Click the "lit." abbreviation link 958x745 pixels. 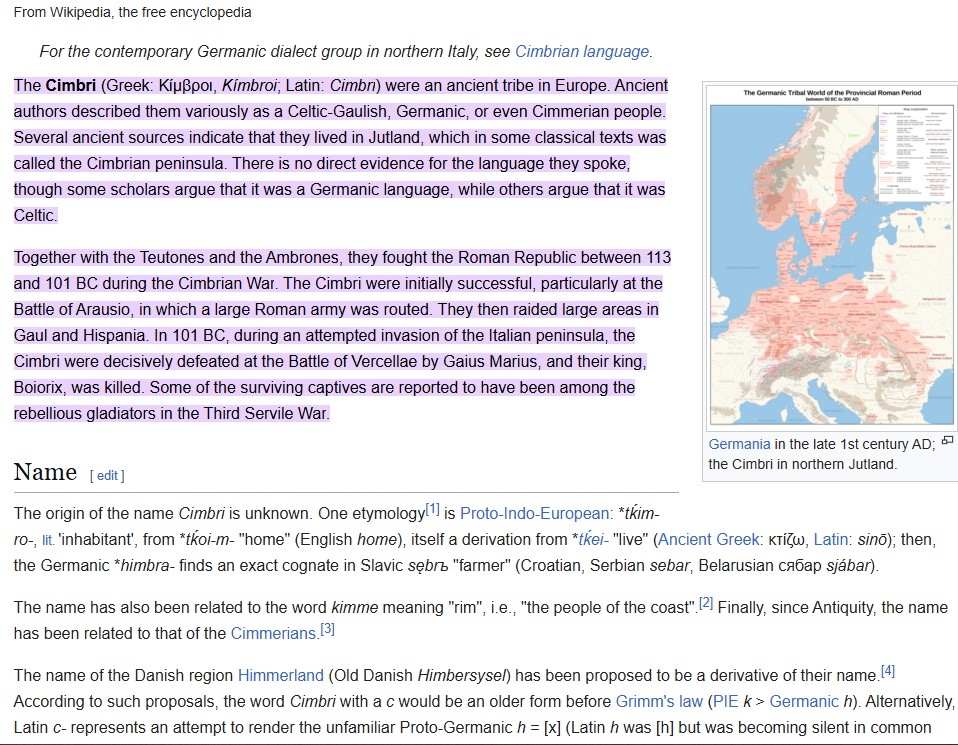[x=47, y=541]
